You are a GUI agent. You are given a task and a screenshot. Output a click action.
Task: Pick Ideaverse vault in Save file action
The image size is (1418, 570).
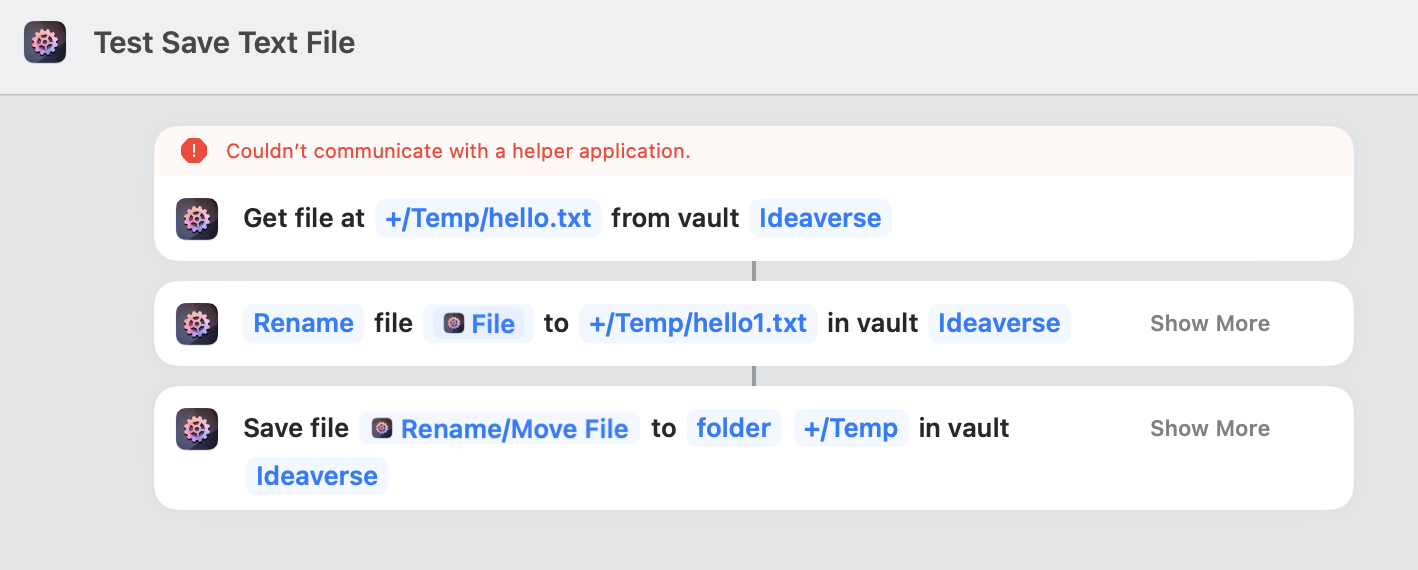(x=316, y=476)
